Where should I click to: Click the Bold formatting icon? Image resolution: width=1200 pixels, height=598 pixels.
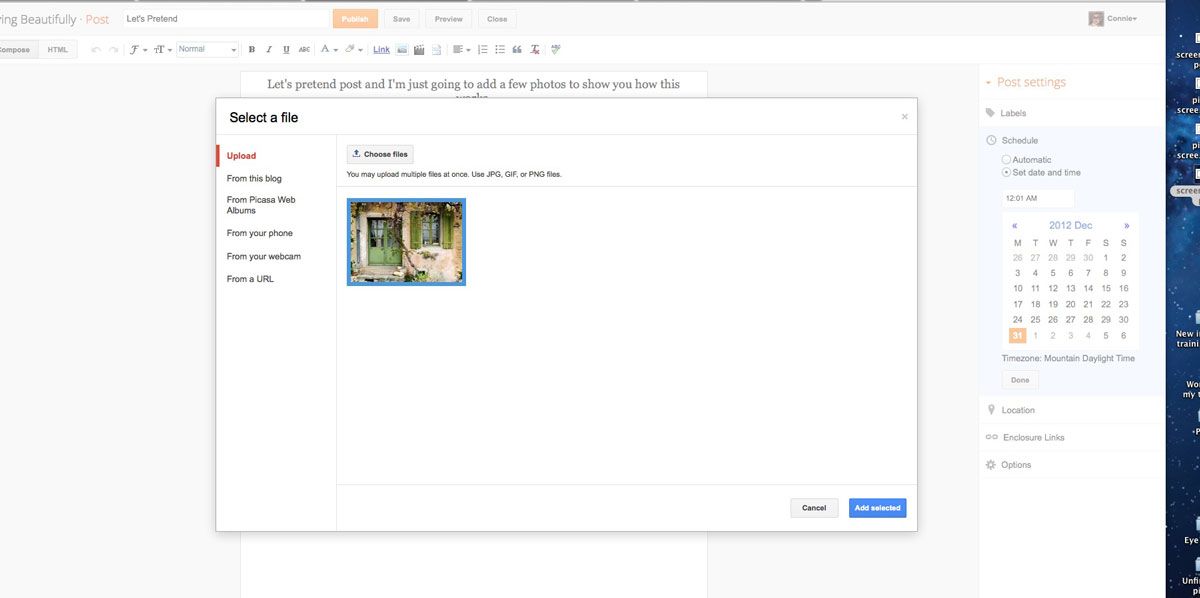click(x=251, y=49)
